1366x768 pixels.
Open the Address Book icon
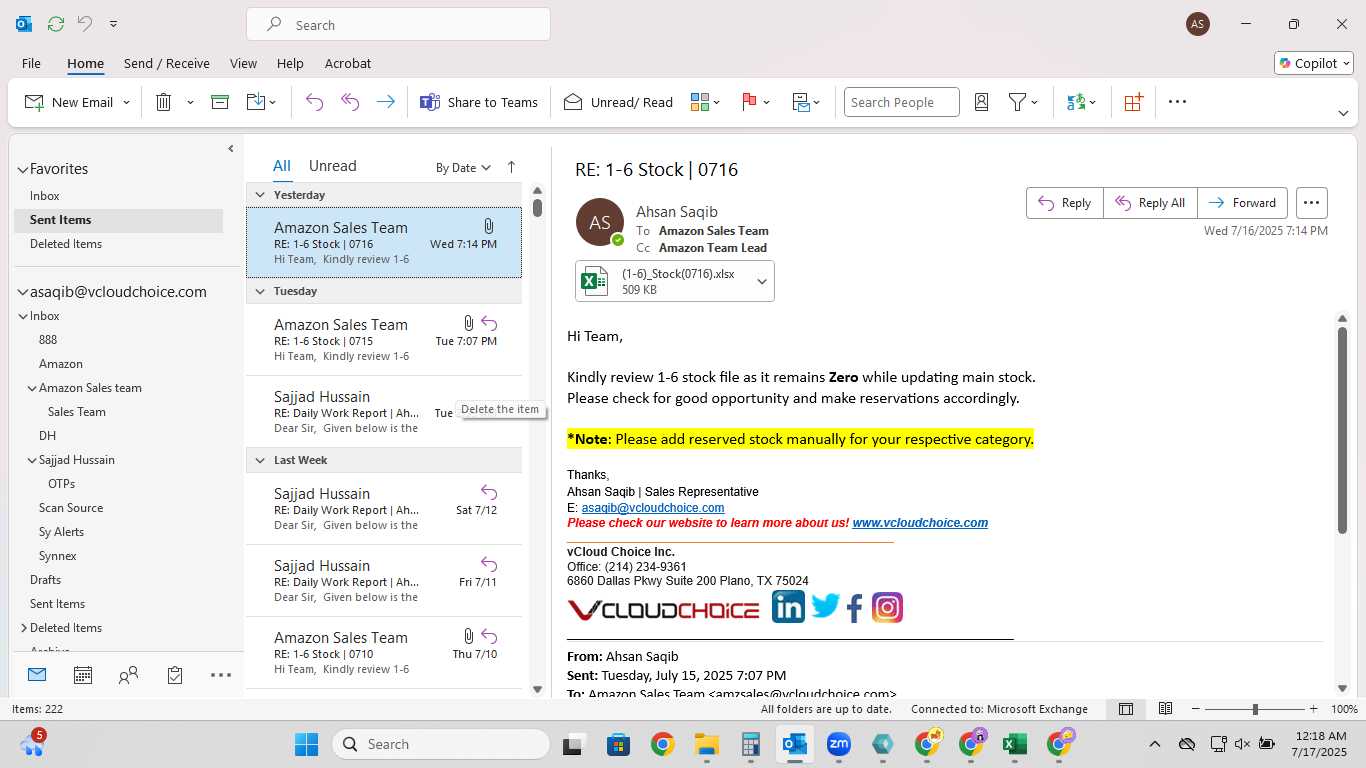[x=981, y=102]
